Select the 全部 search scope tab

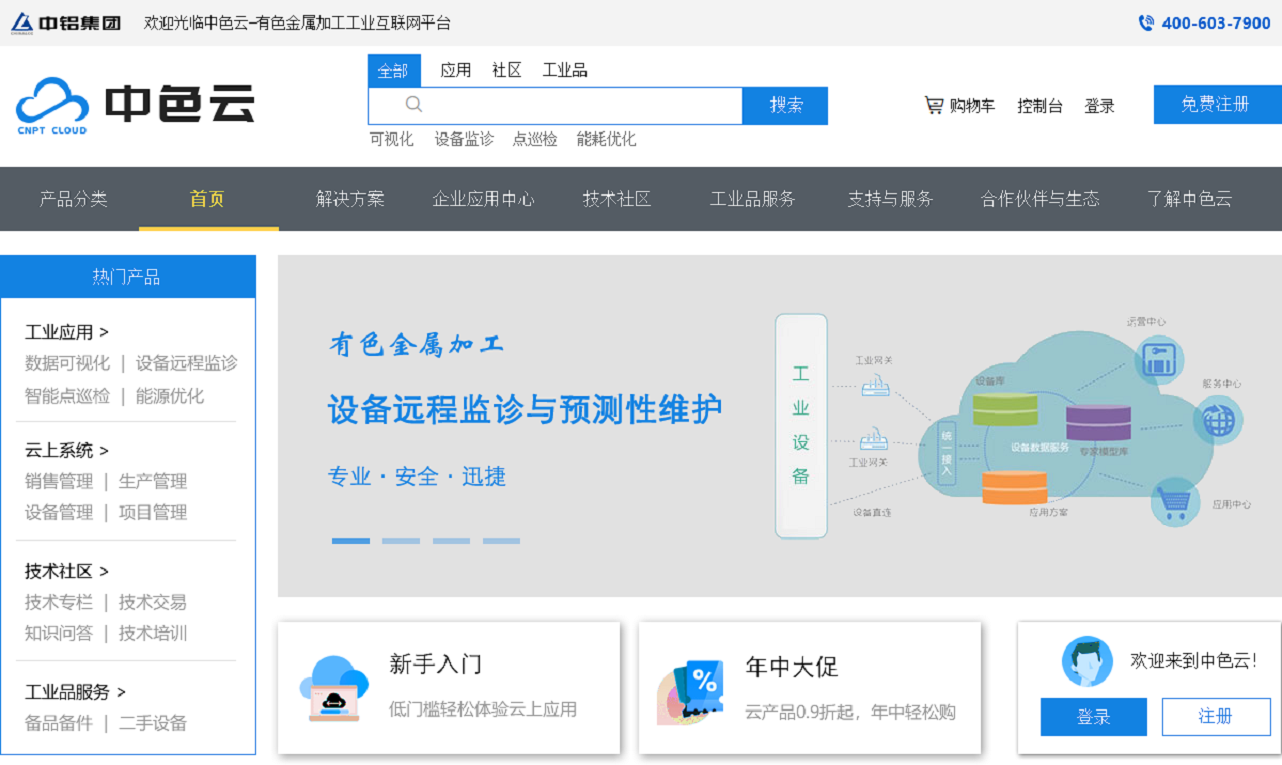(x=394, y=71)
